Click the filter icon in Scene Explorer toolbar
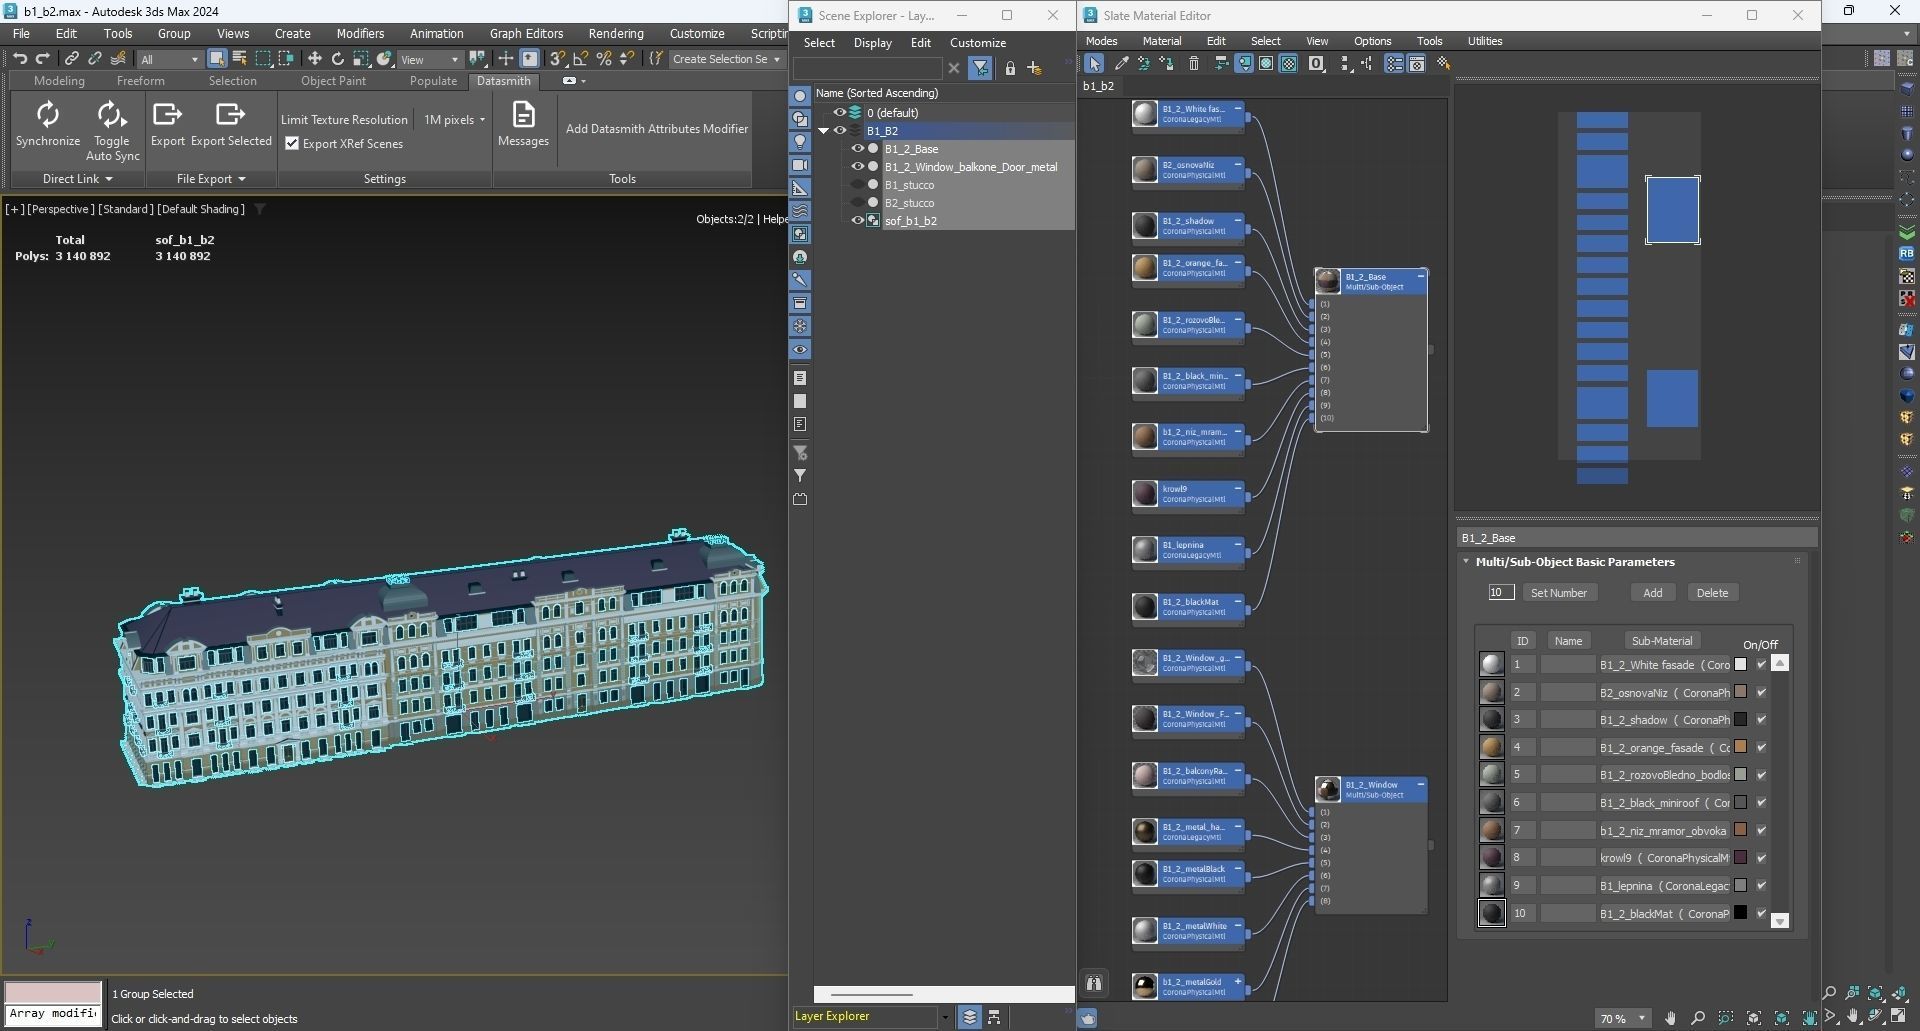 (x=980, y=69)
